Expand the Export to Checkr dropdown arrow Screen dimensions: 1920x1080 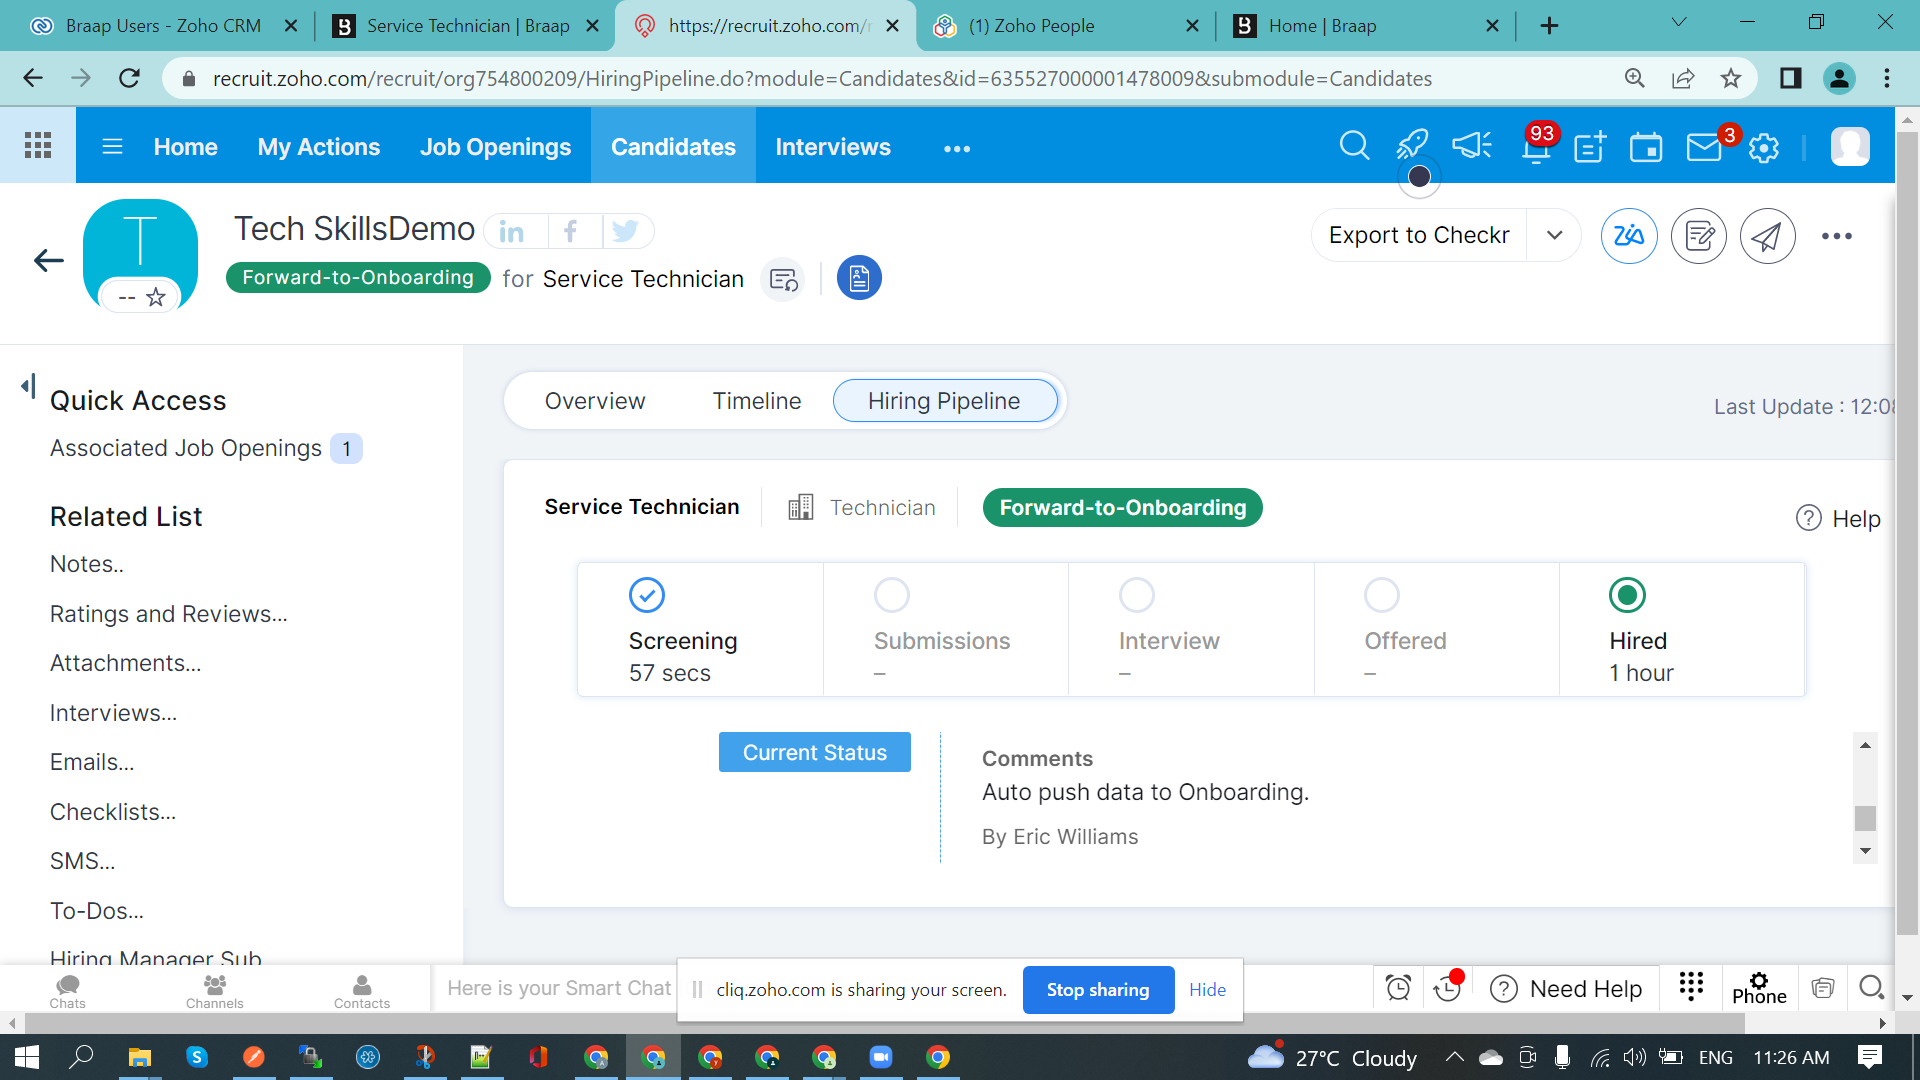pyautogui.click(x=1554, y=235)
